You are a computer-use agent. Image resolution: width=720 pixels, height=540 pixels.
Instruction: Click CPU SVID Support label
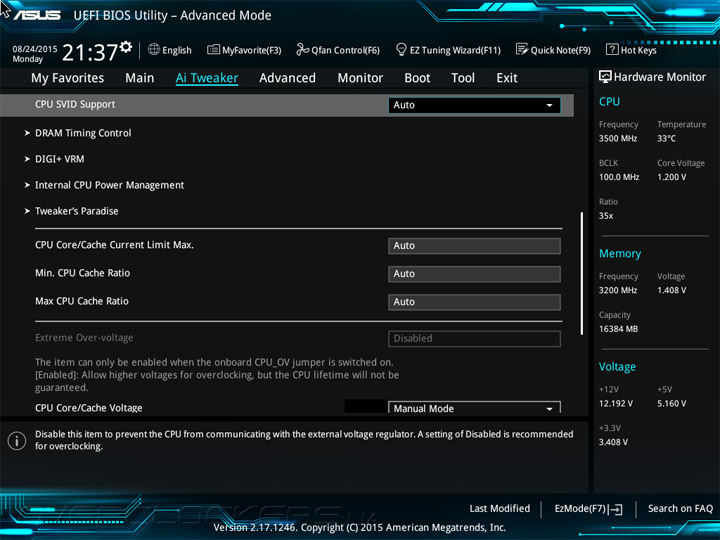(75, 104)
